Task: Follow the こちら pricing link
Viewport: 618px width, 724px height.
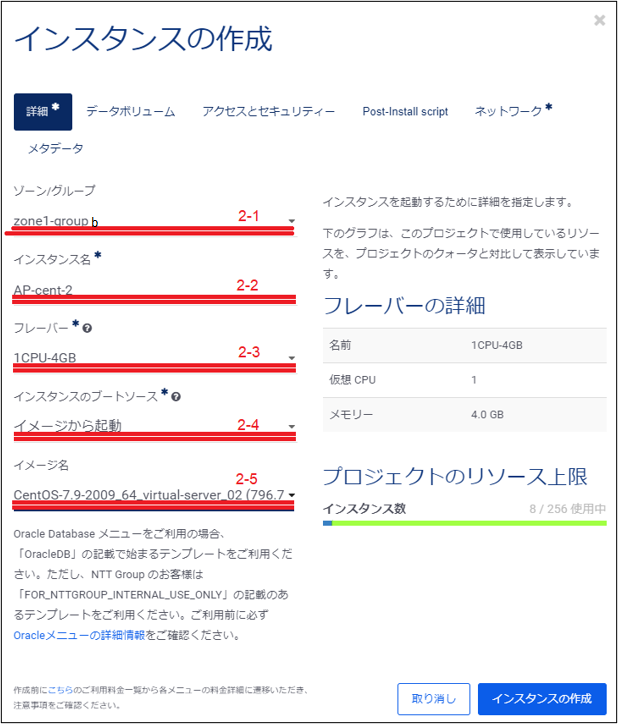Action: tap(59, 691)
